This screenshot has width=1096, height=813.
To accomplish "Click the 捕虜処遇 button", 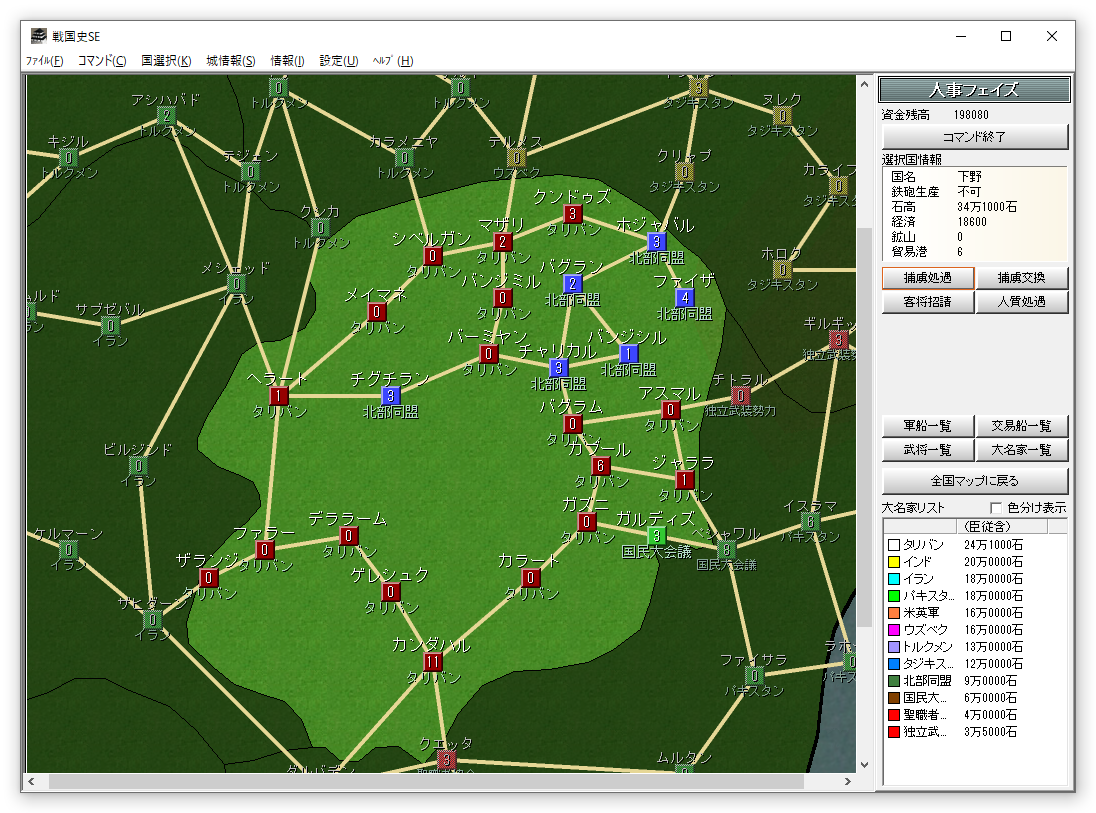I will 927,278.
